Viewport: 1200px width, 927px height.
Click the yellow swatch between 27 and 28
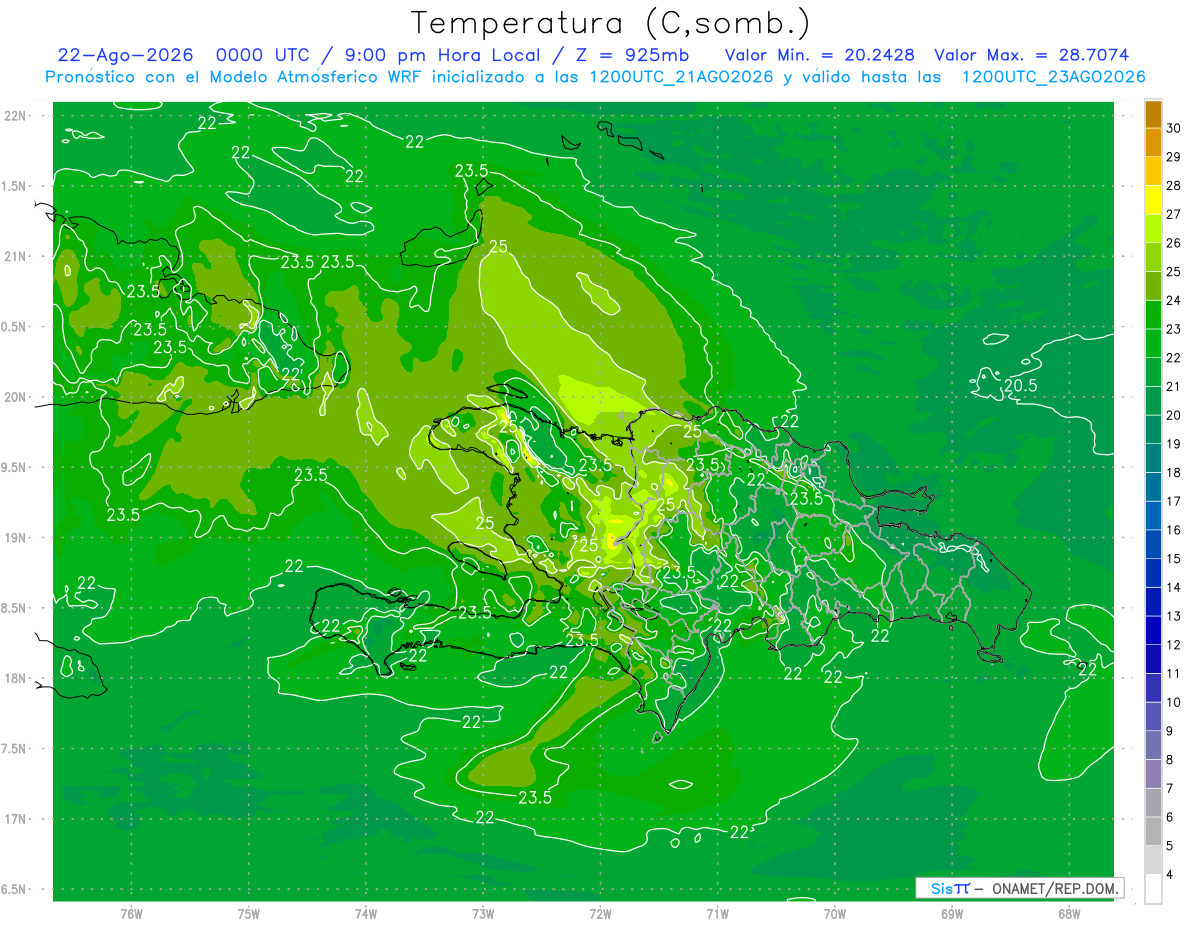(x=1153, y=200)
